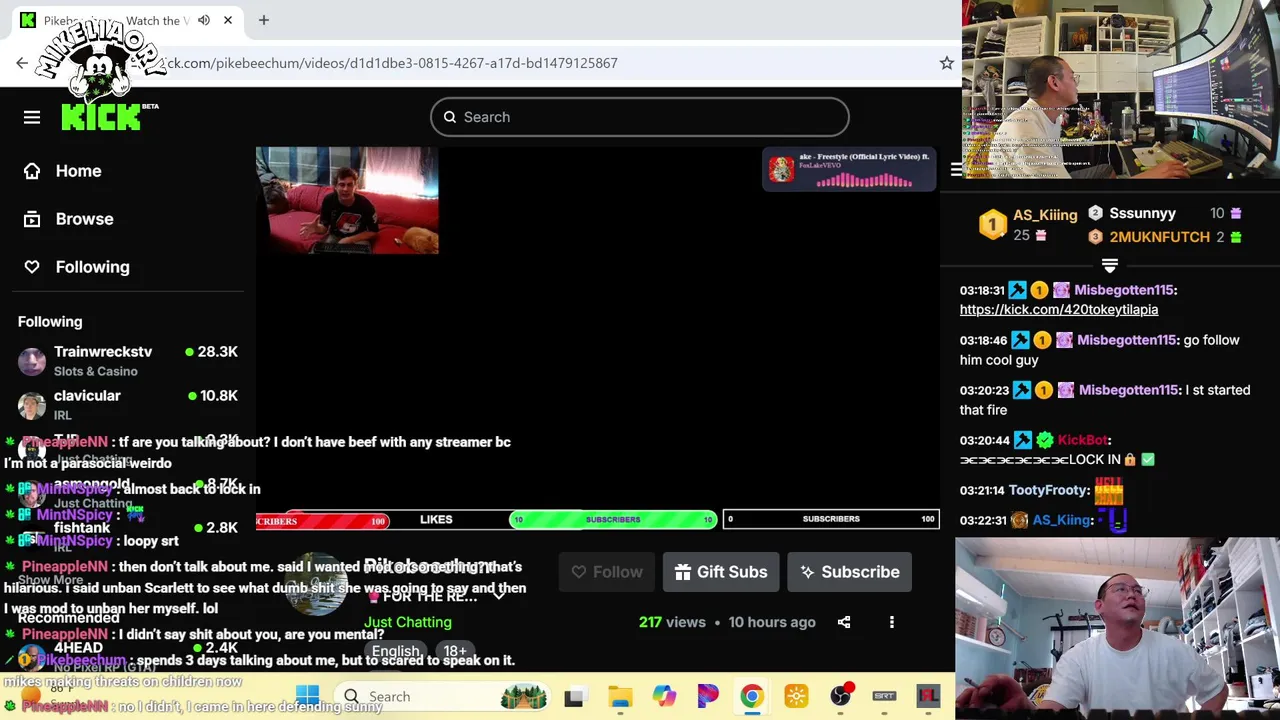Open the Just Chatting category link

[x=408, y=622]
